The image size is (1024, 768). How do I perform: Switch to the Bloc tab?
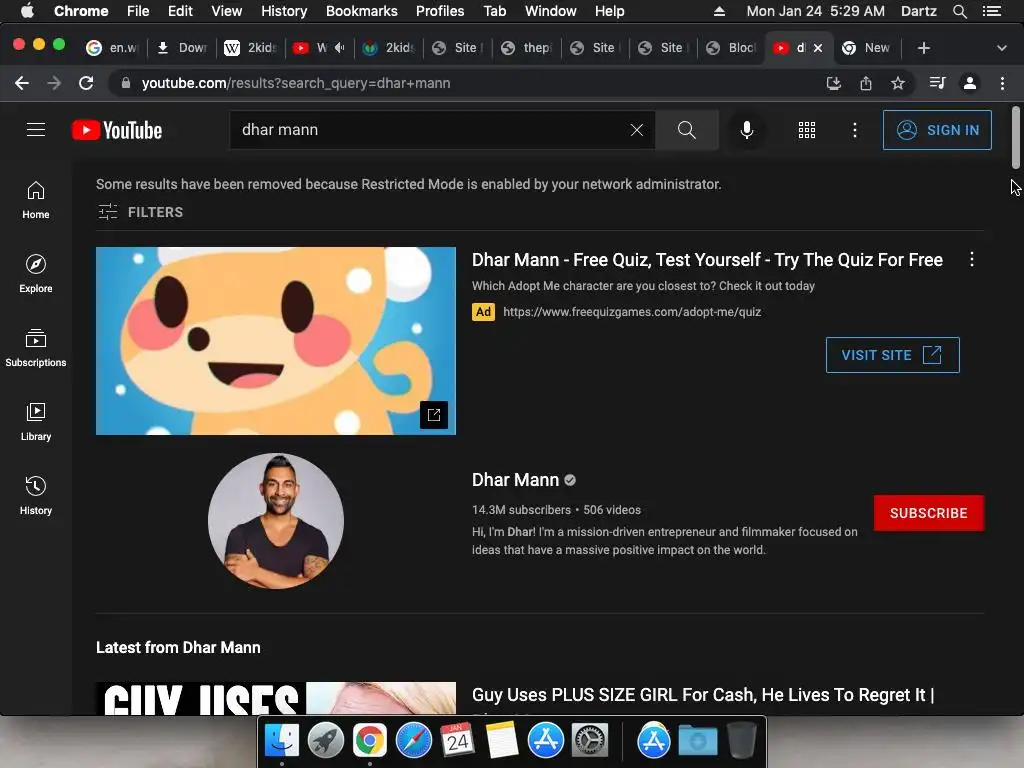click(731, 48)
